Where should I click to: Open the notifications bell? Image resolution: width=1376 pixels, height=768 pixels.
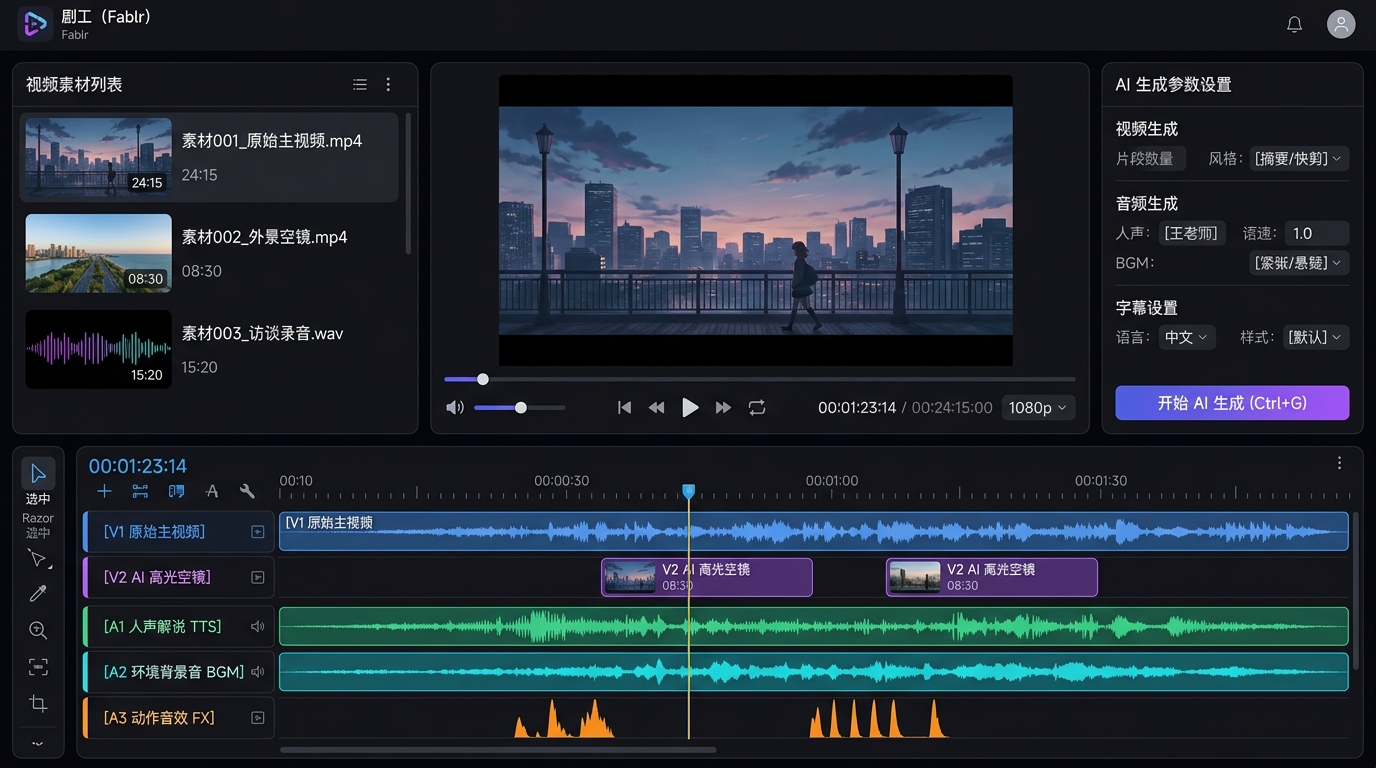pos(1294,24)
